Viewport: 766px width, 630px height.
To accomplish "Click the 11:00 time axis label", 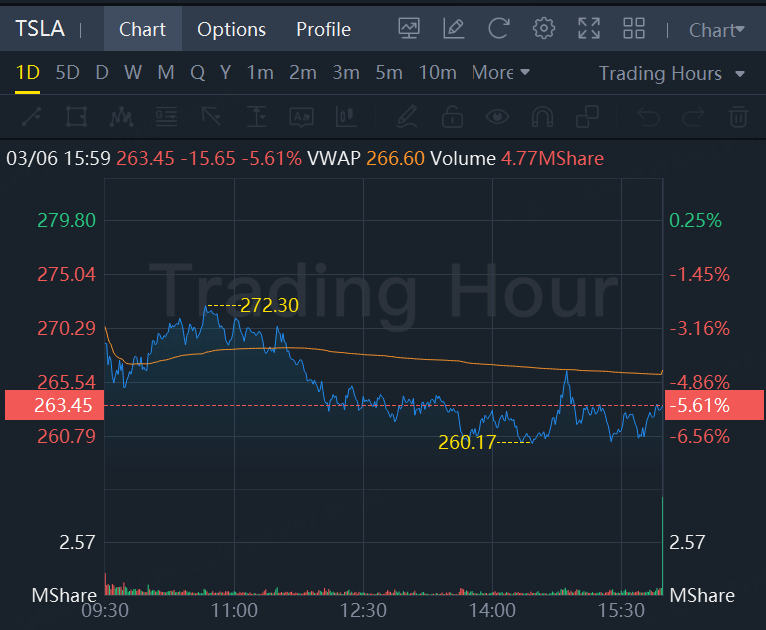I will (234, 610).
